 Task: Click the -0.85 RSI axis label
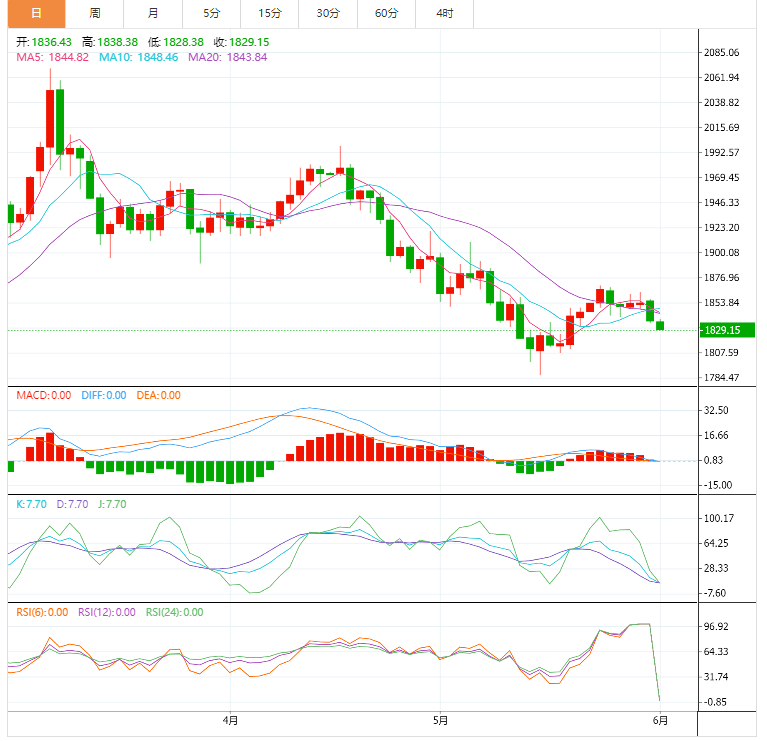point(715,702)
